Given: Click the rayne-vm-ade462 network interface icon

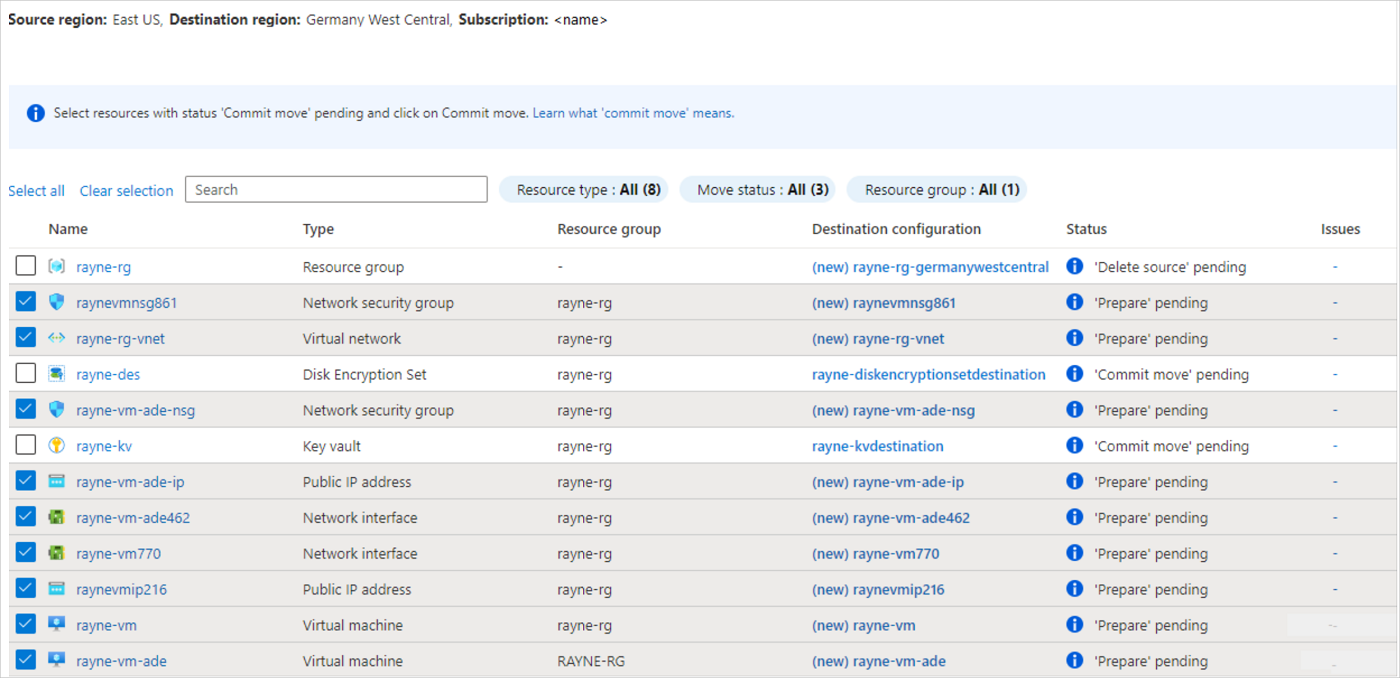Looking at the screenshot, I should 57,518.
